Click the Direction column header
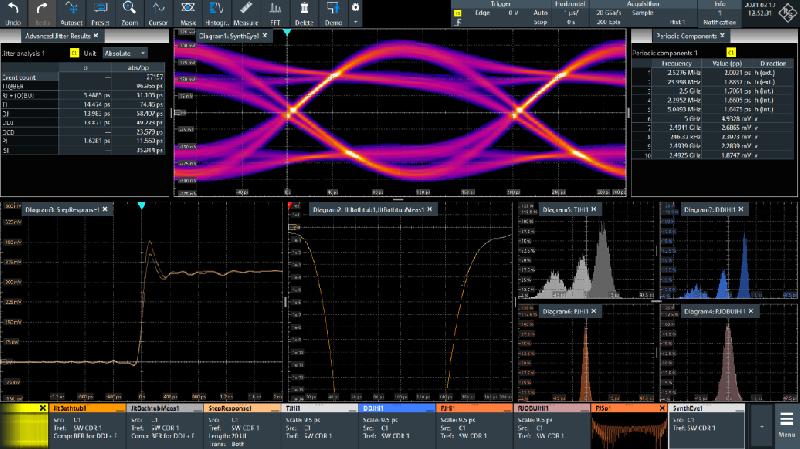The width and height of the screenshot is (800, 449). click(773, 64)
